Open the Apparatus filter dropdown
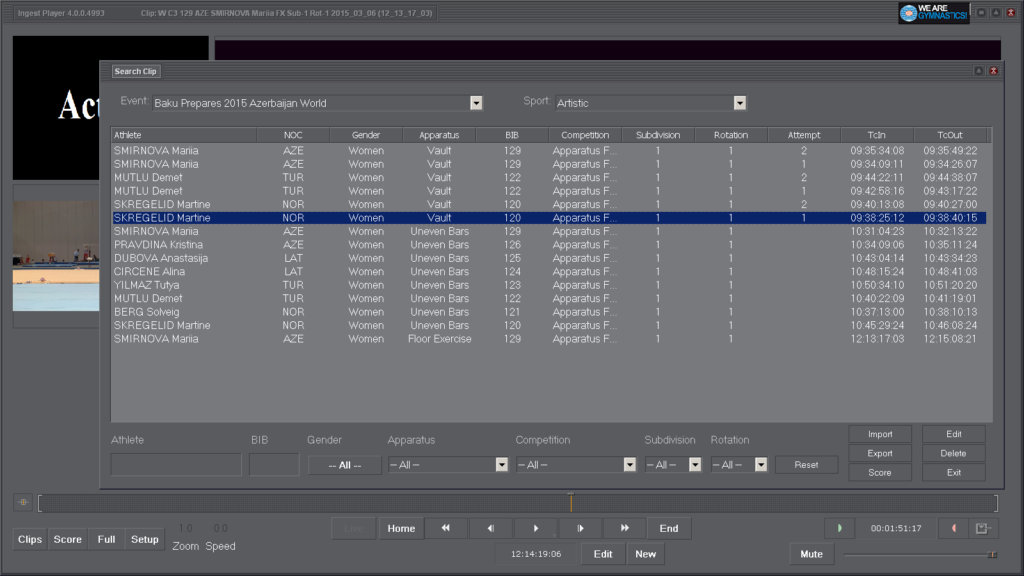The height and width of the screenshot is (576, 1024). [501, 465]
